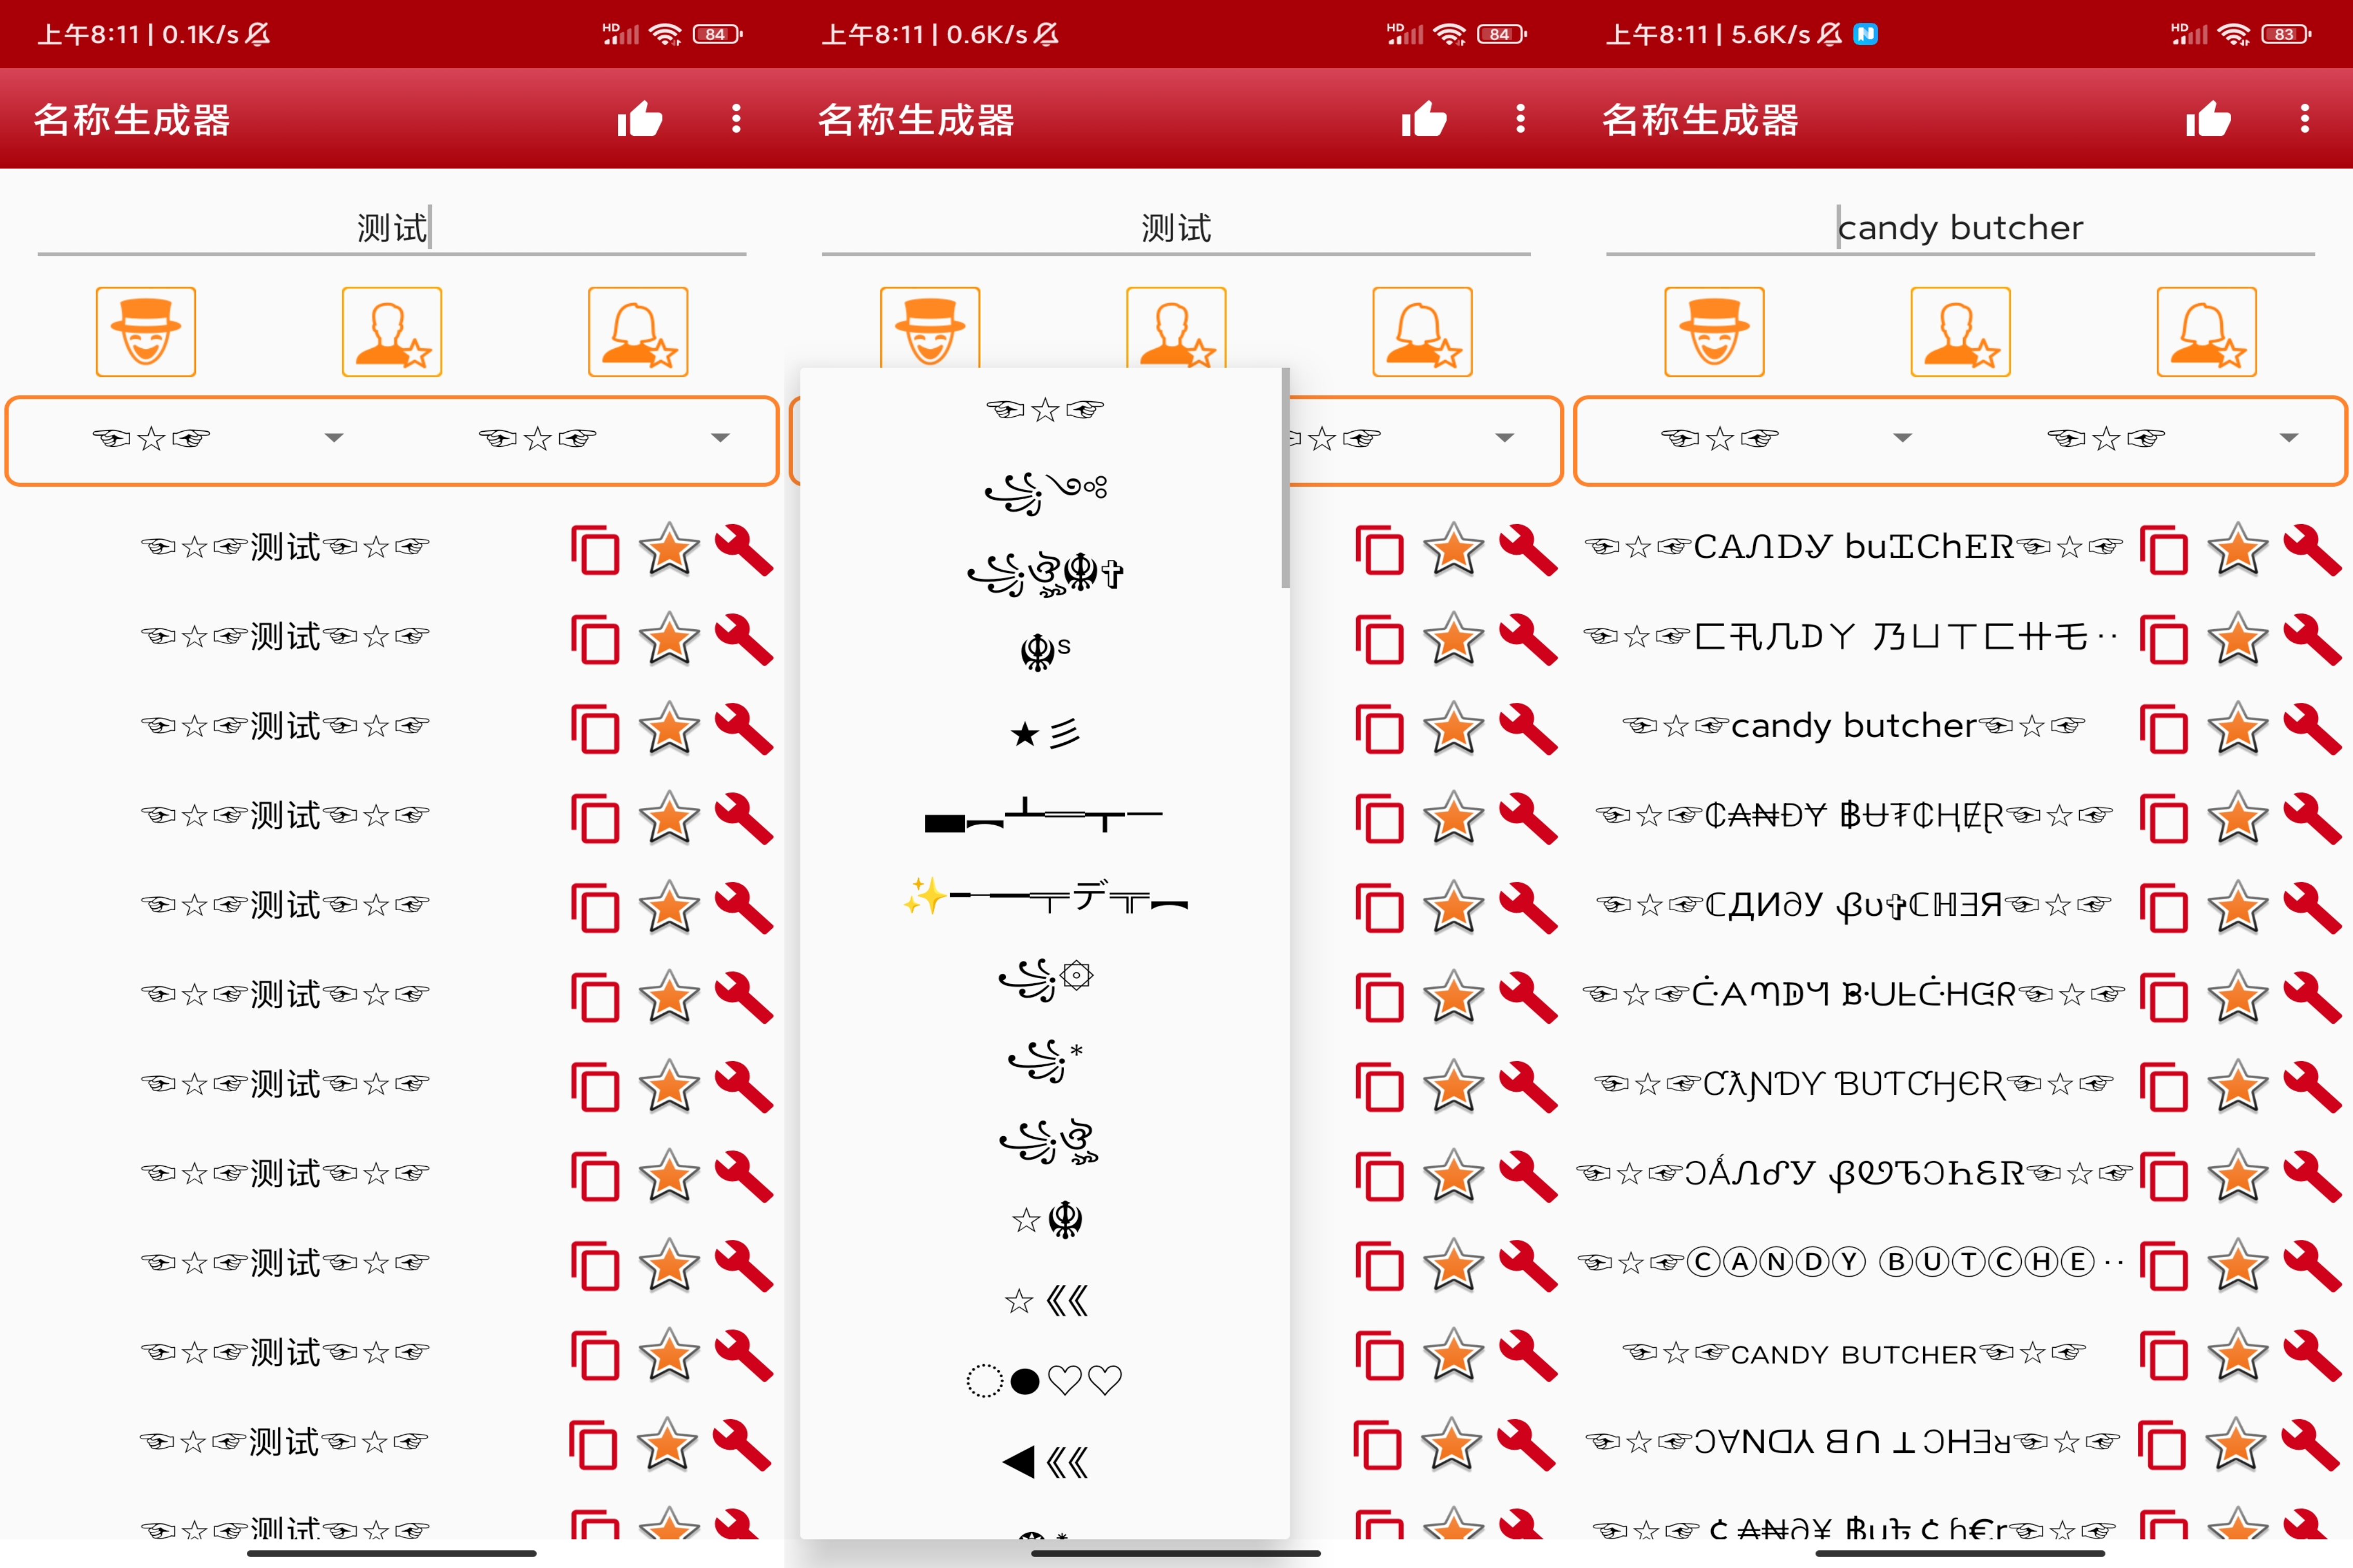
Task: Tap female avatar with star on right screen
Action: [2206, 332]
